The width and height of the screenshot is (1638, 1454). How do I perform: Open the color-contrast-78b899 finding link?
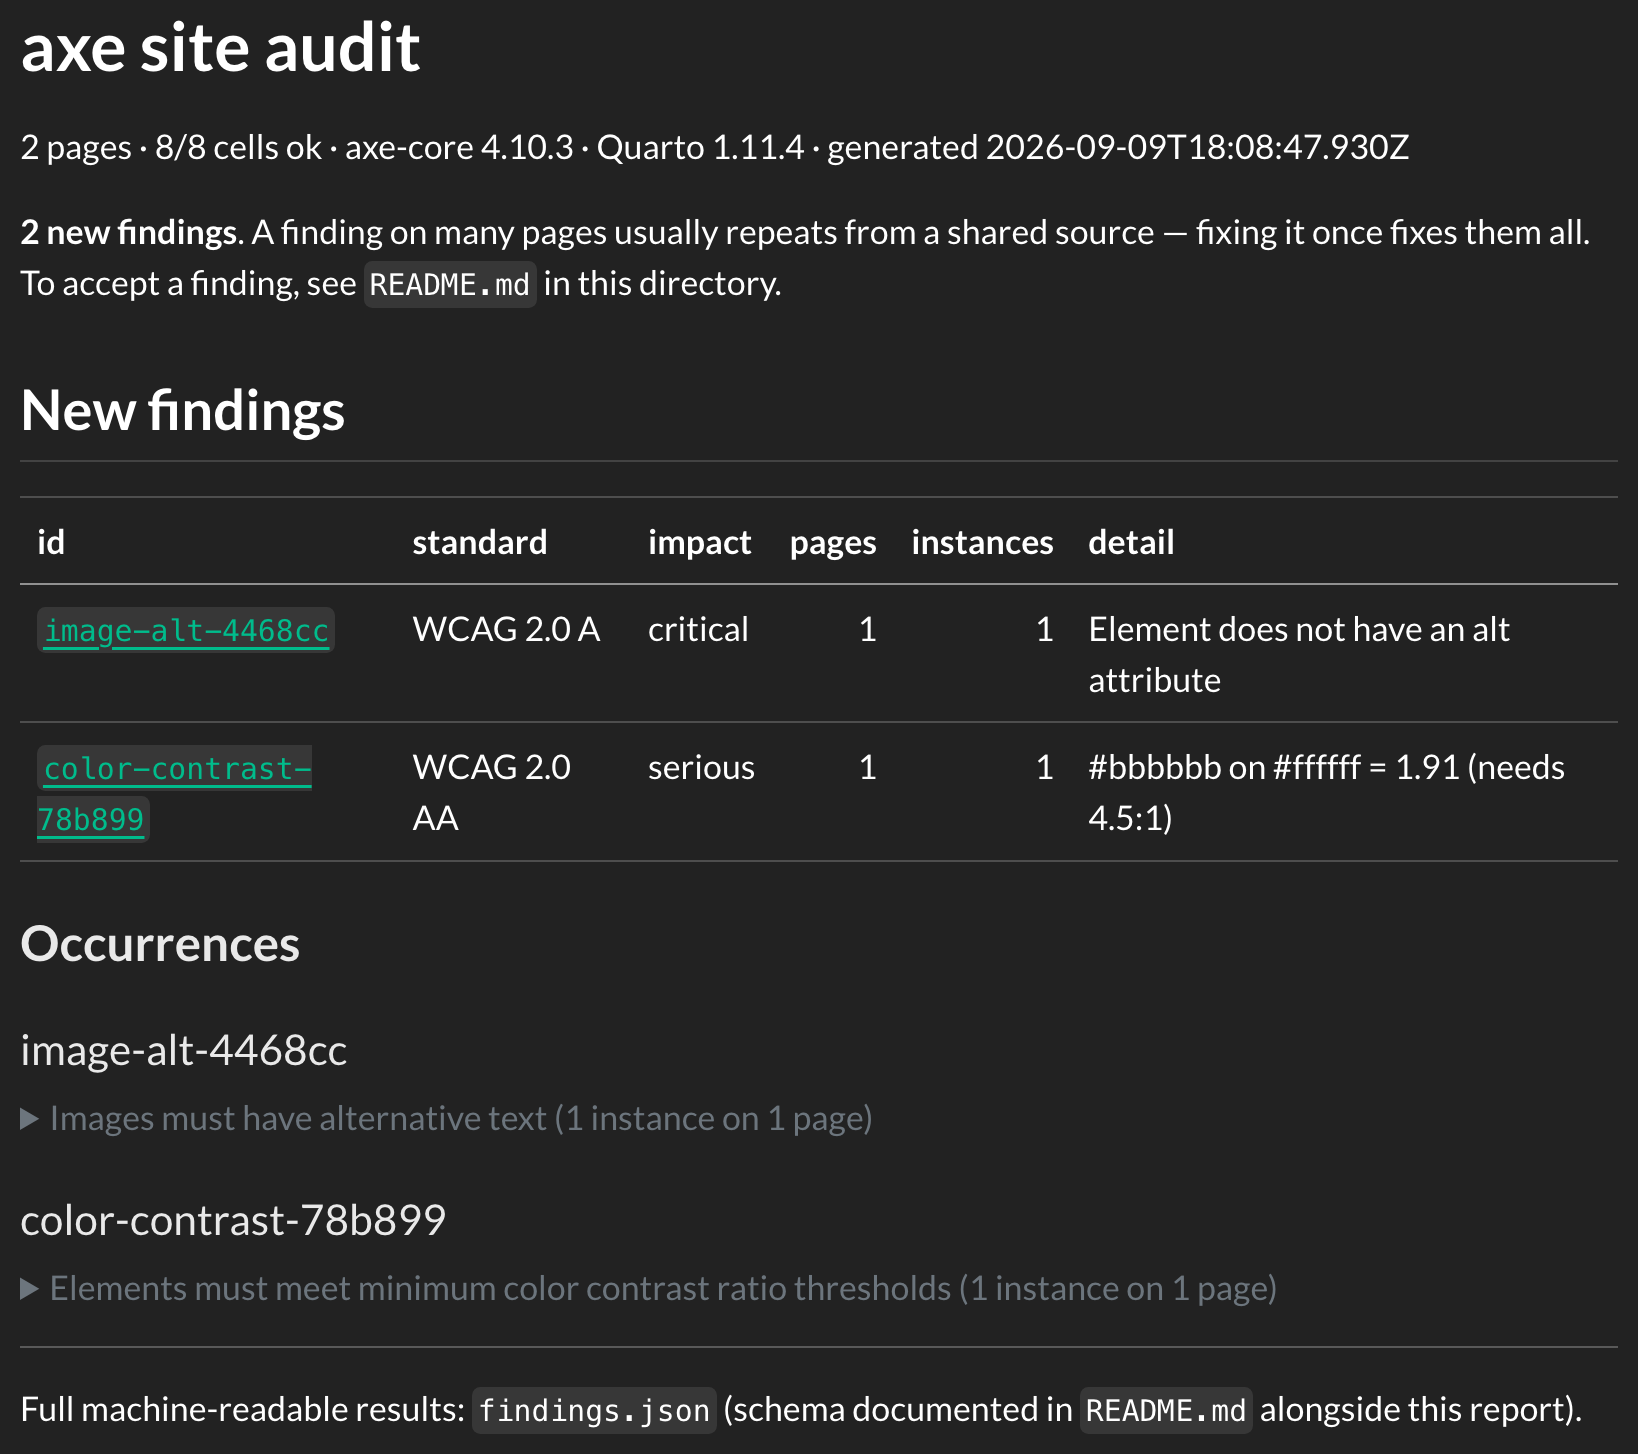[x=175, y=793]
